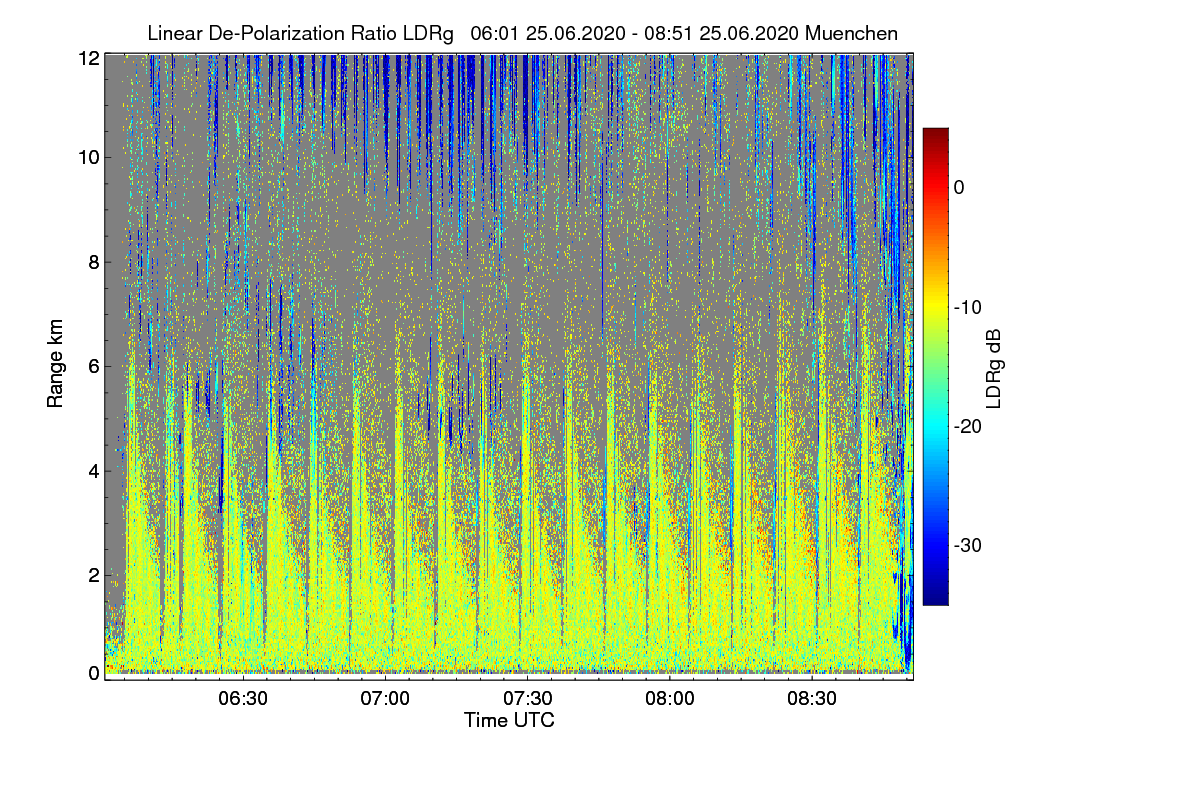Click the -10 colorbar label
The width and height of the screenshot is (1200, 800).
coord(968,307)
